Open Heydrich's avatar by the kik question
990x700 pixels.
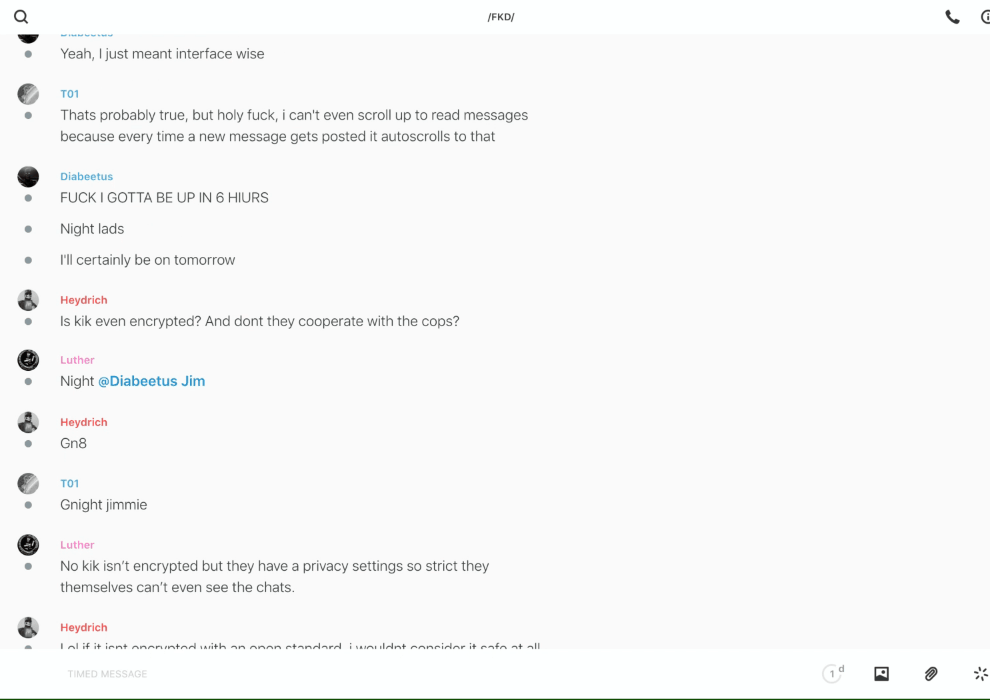coord(28,300)
